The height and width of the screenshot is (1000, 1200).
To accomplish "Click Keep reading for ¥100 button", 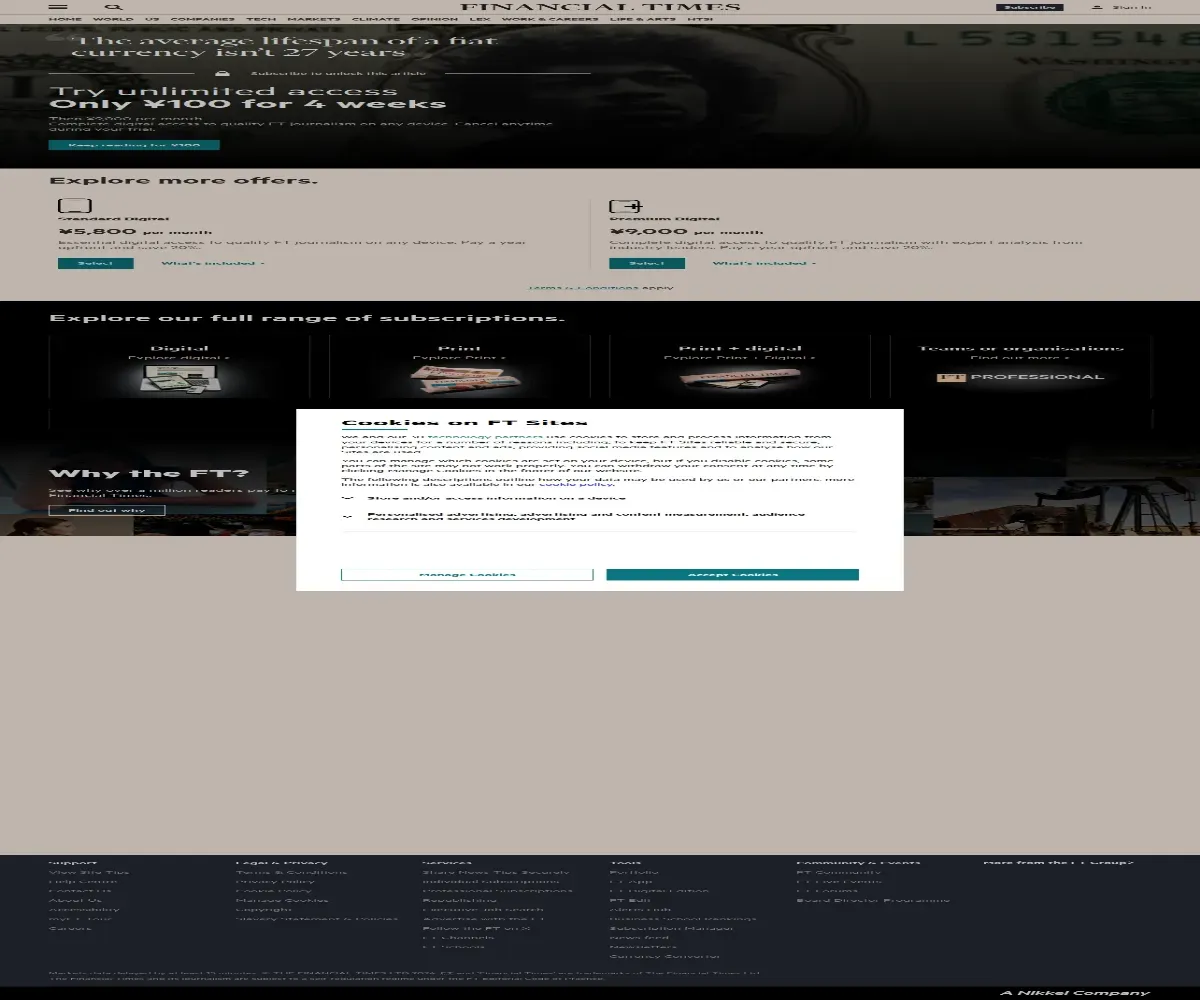I will [134, 146].
